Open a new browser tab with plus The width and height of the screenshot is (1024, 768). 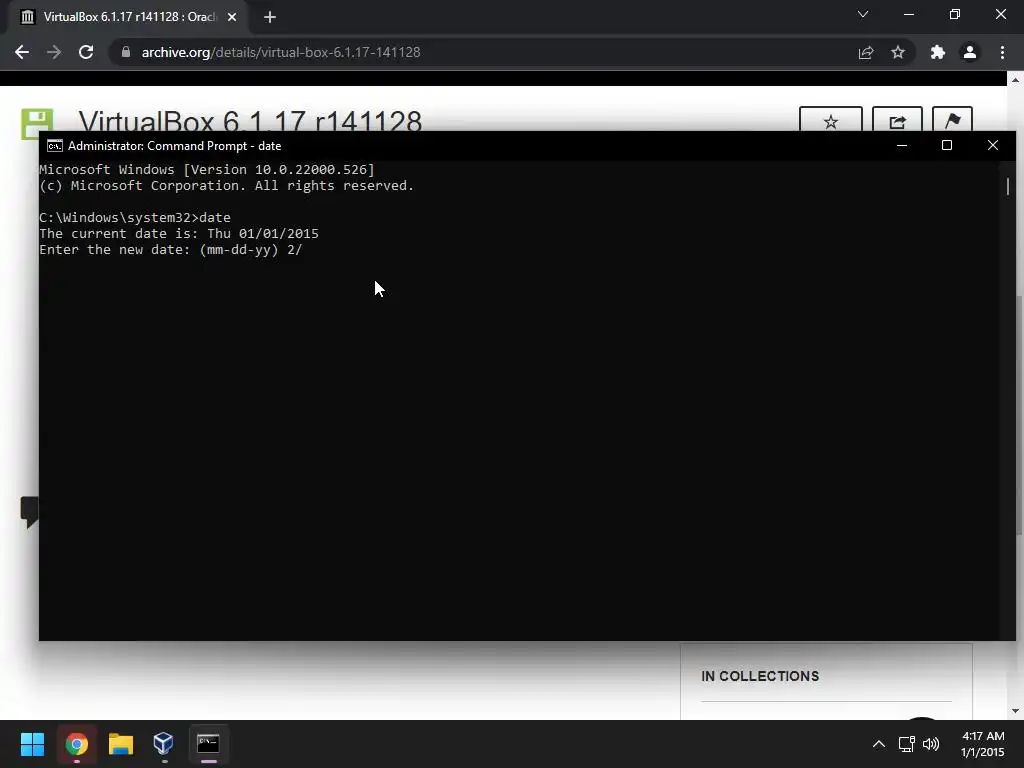pyautogui.click(x=270, y=17)
